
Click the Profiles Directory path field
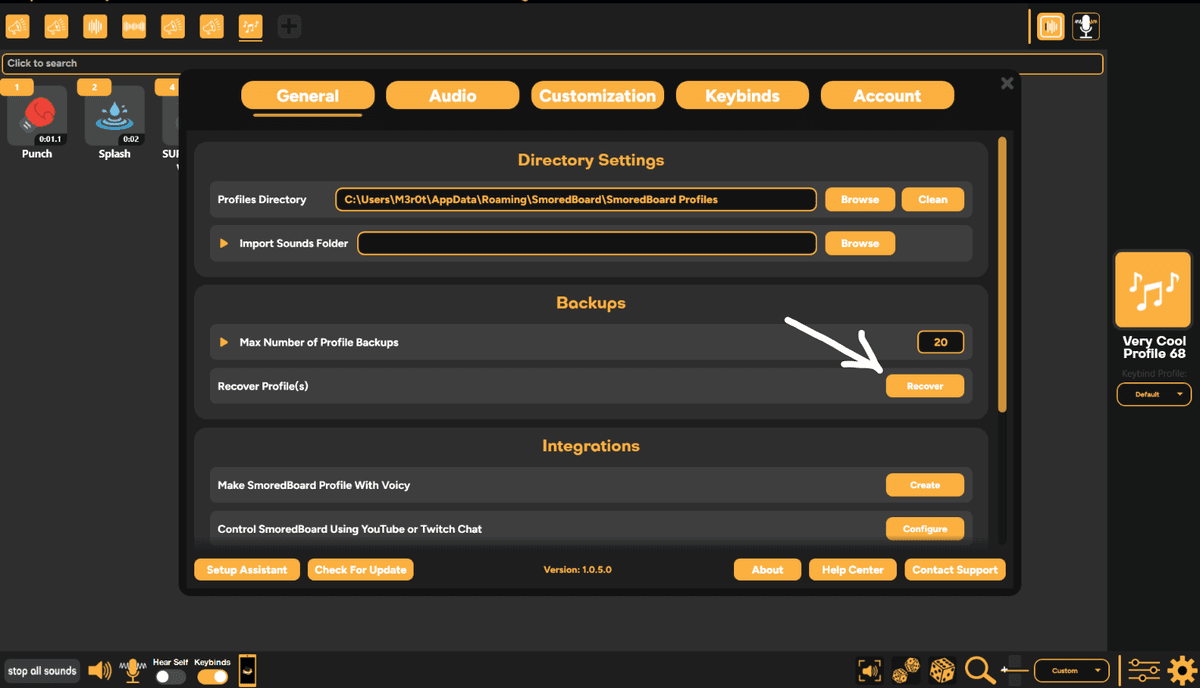(576, 199)
